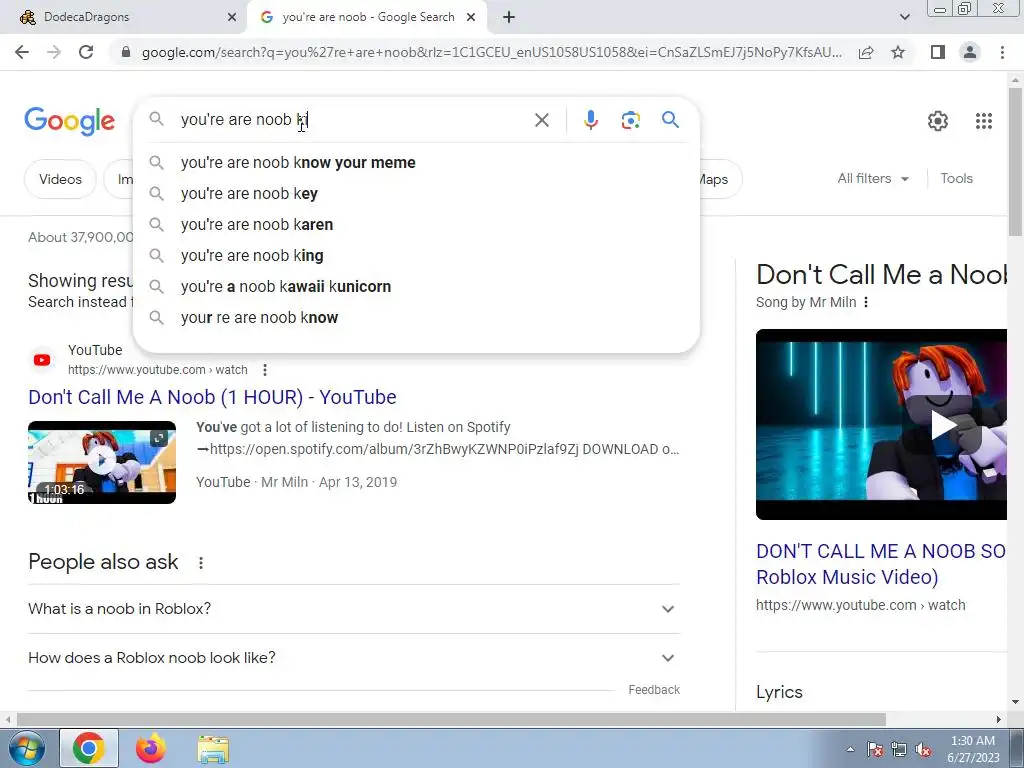This screenshot has width=1024, height=768.
Task: Search by image with Lens icon
Action: pos(630,120)
